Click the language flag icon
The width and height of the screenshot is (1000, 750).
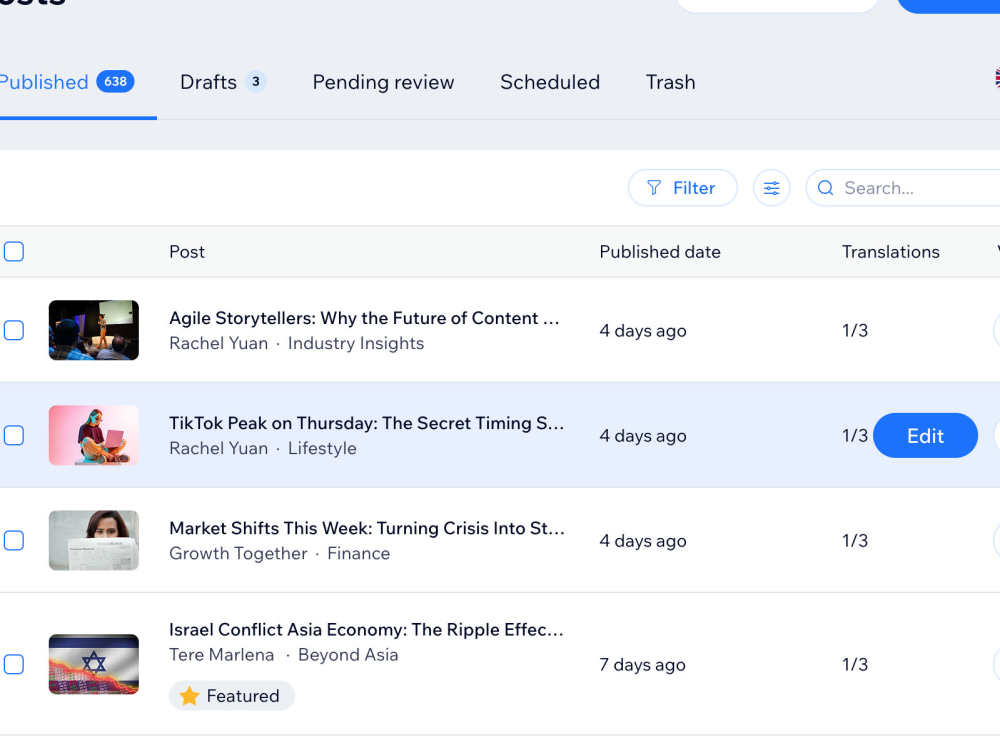pos(997,78)
